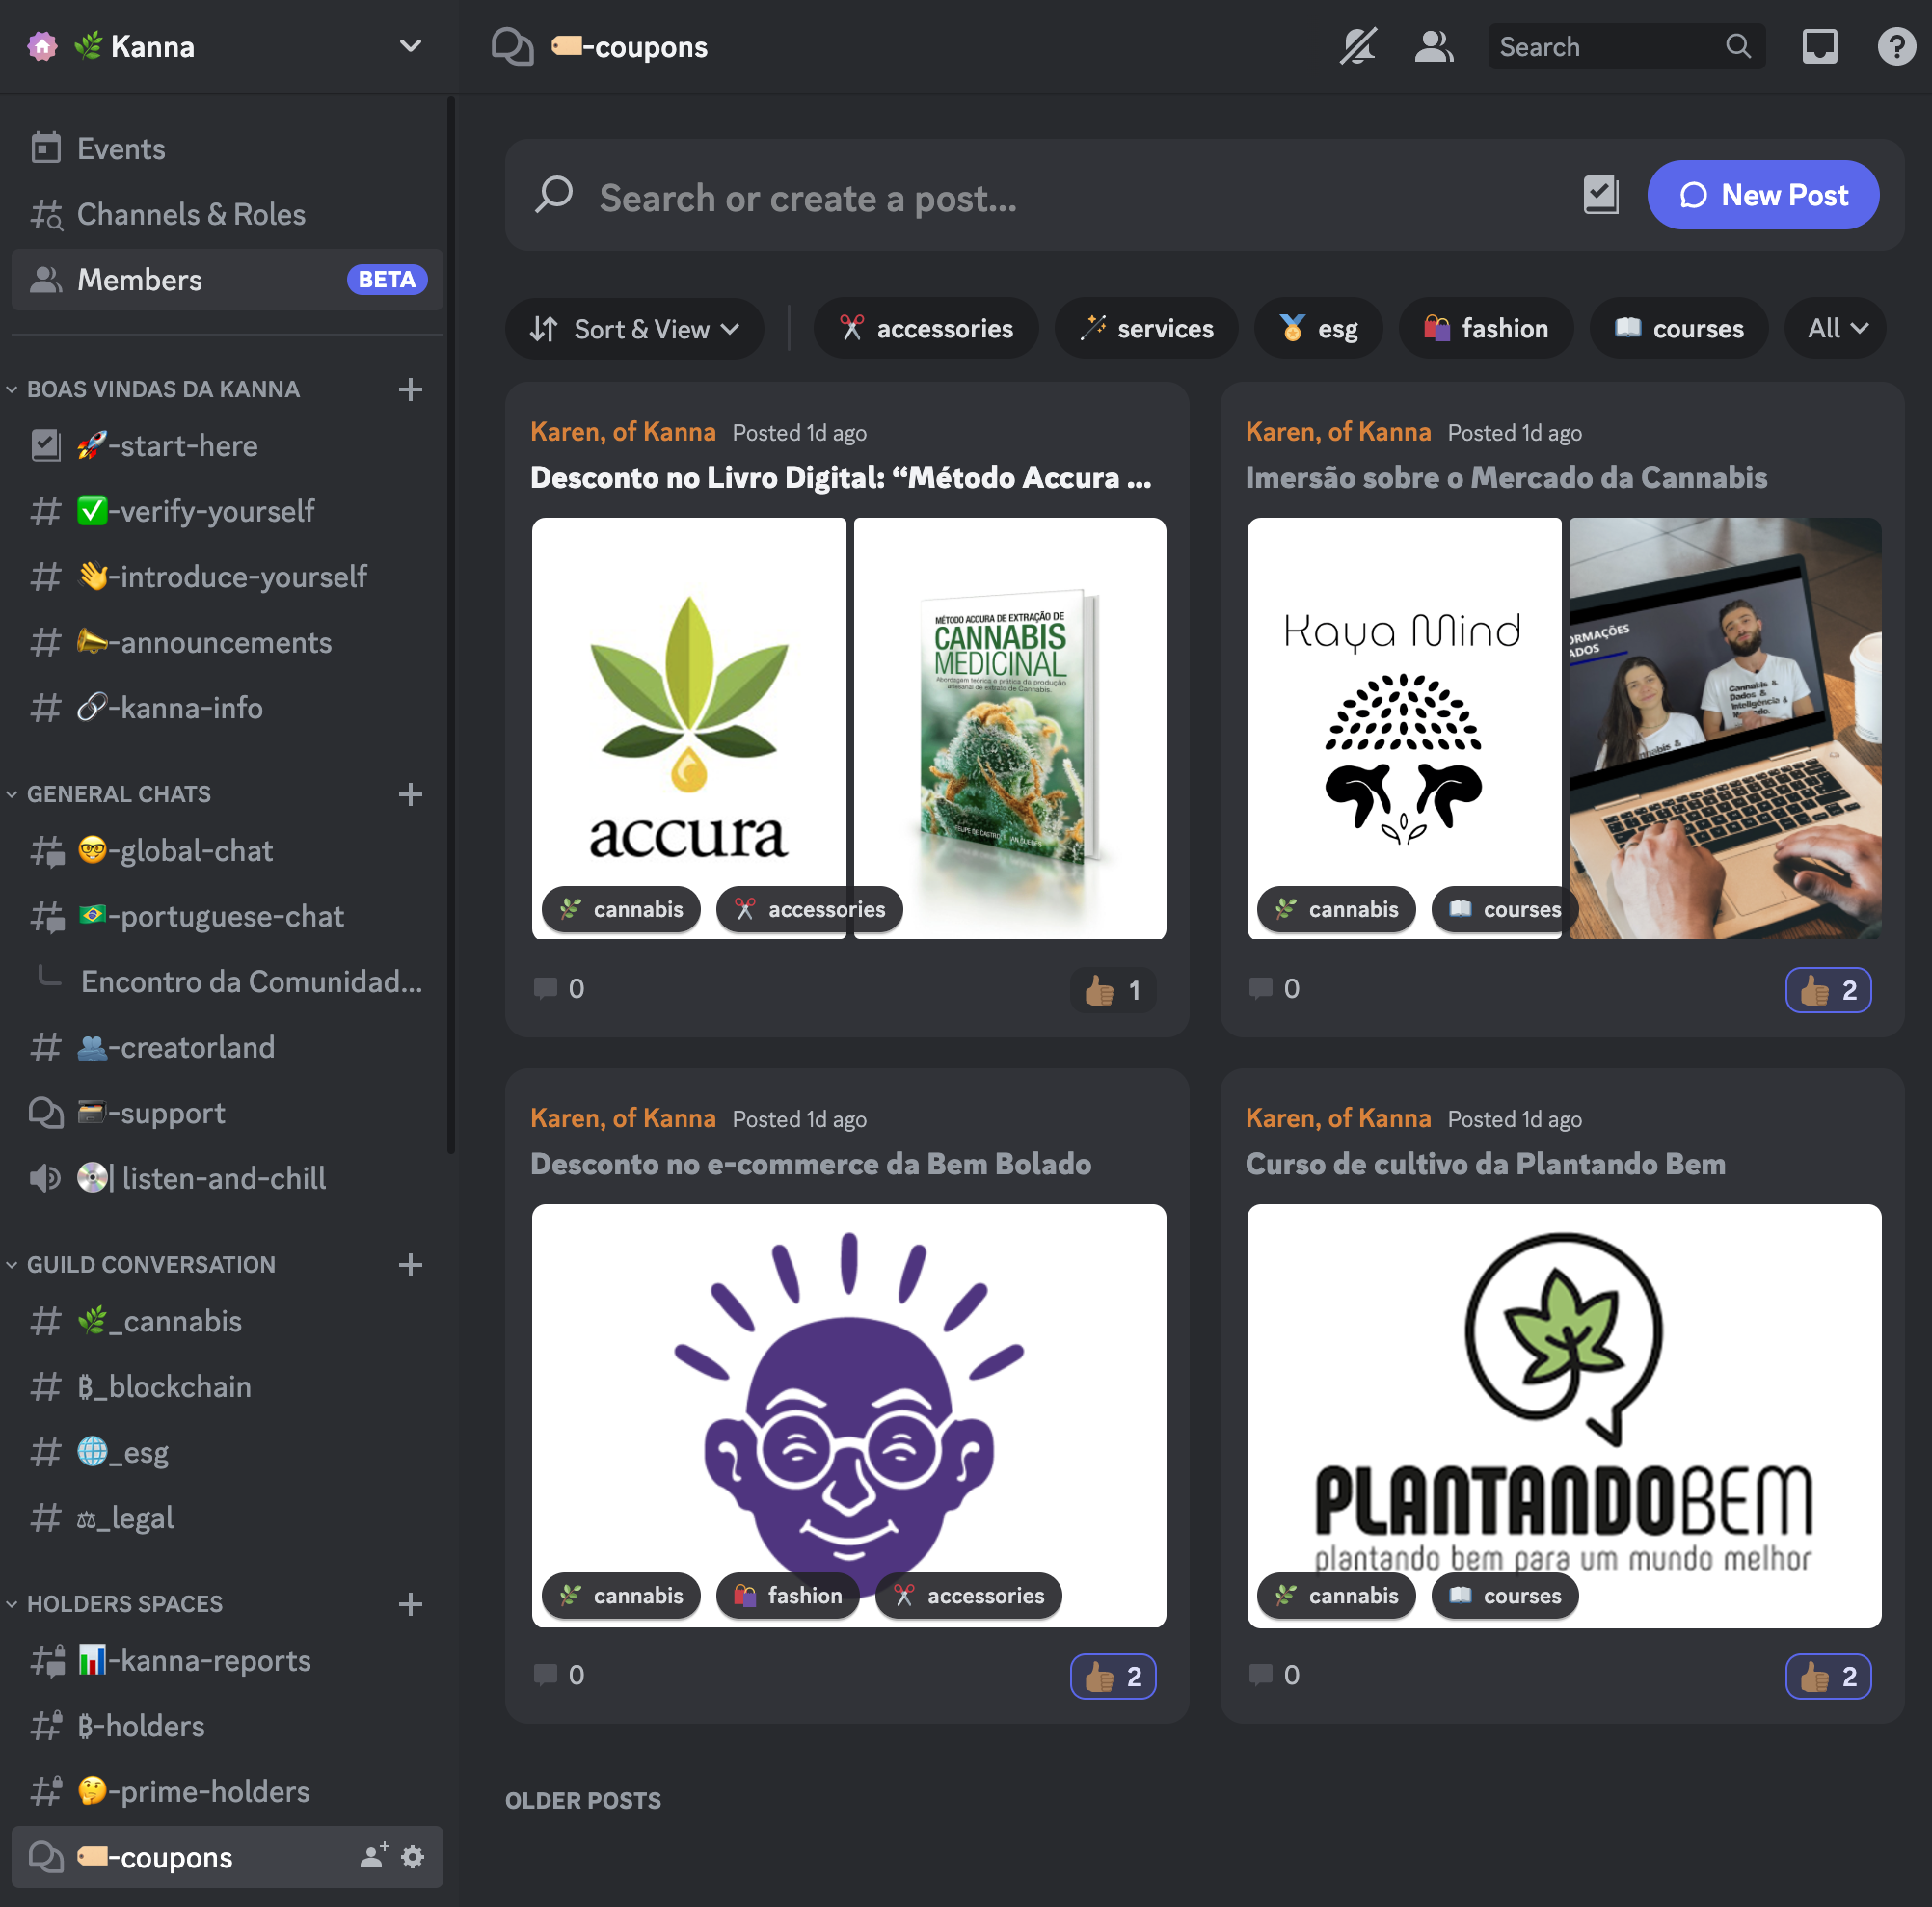The image size is (1932, 1907).
Task: Click invite people icon on coupons channel
Action: click(374, 1857)
